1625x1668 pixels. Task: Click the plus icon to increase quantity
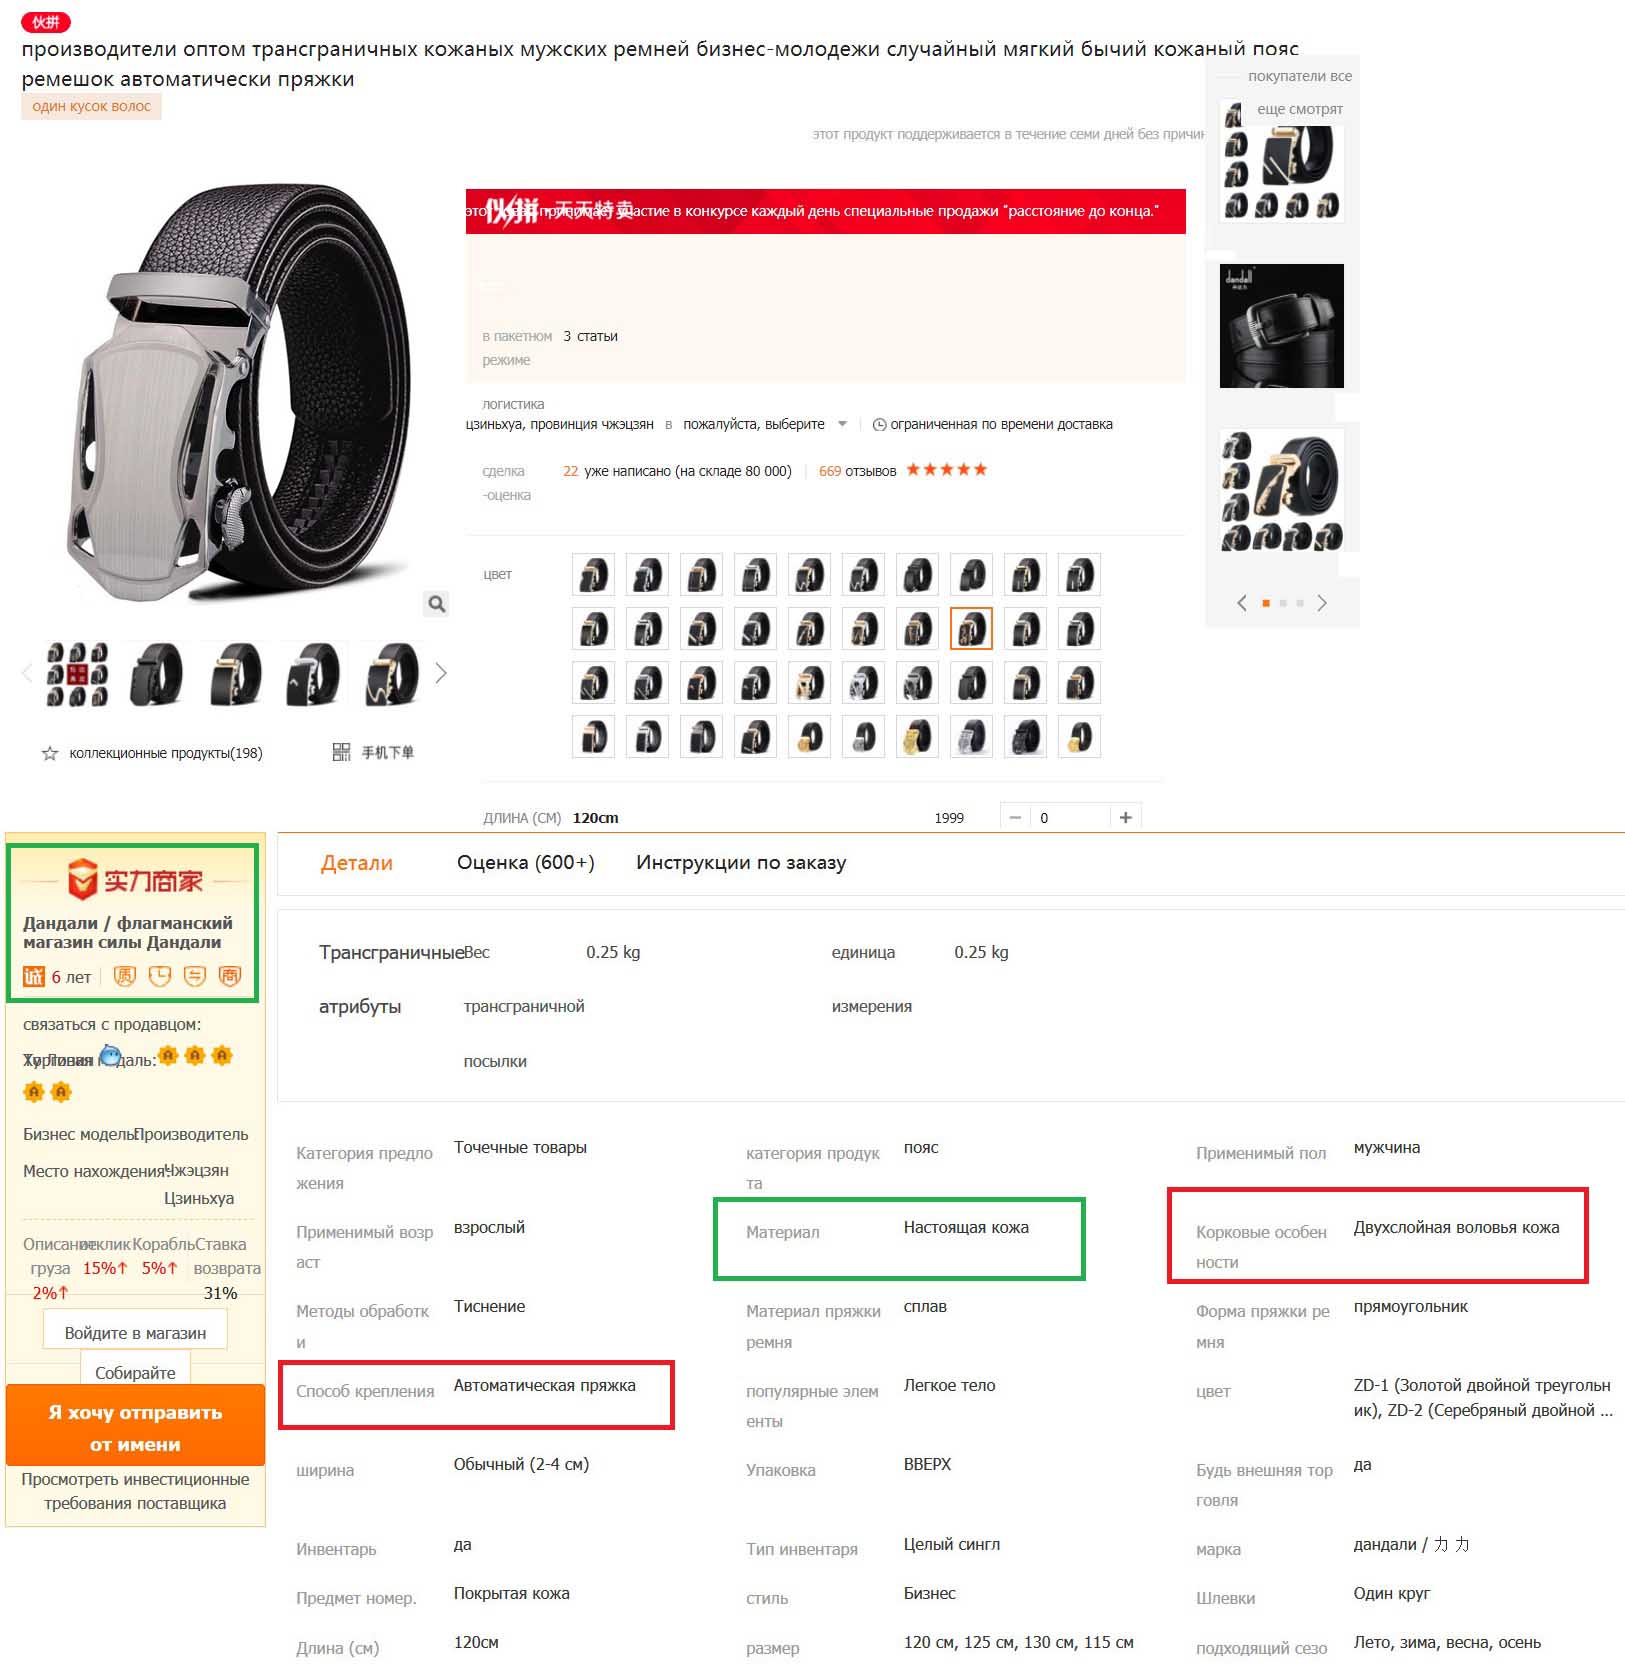coord(1126,818)
